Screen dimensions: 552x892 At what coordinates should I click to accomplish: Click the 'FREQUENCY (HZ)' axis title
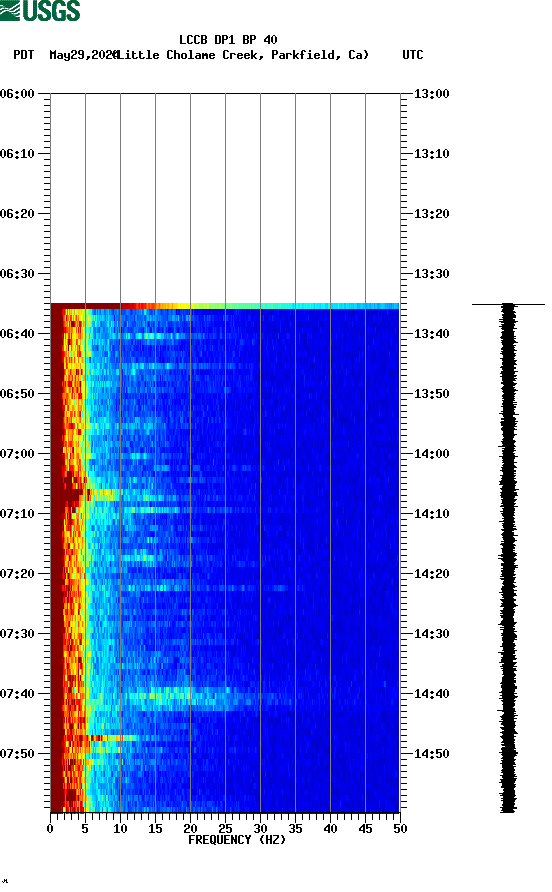(x=237, y=840)
